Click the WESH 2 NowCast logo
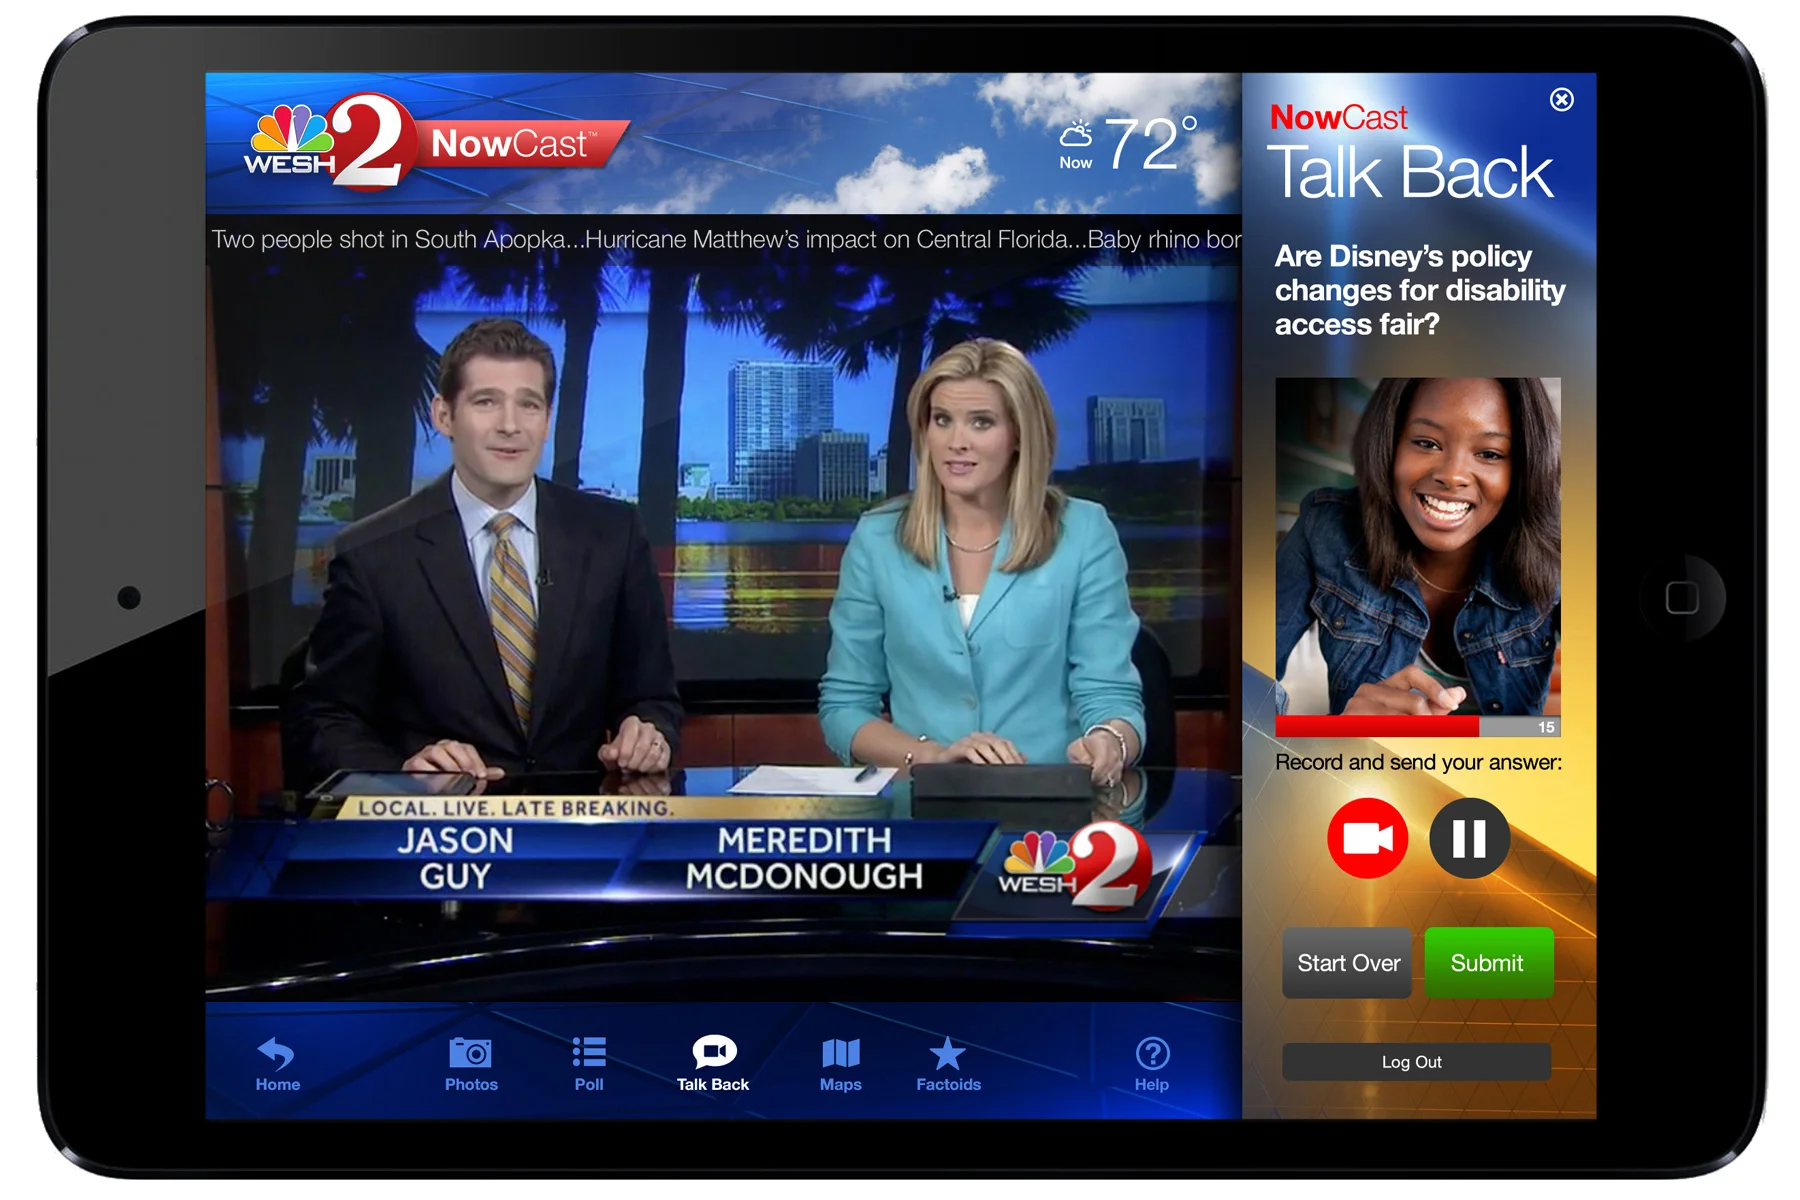The image size is (1800, 1200). (x=435, y=143)
